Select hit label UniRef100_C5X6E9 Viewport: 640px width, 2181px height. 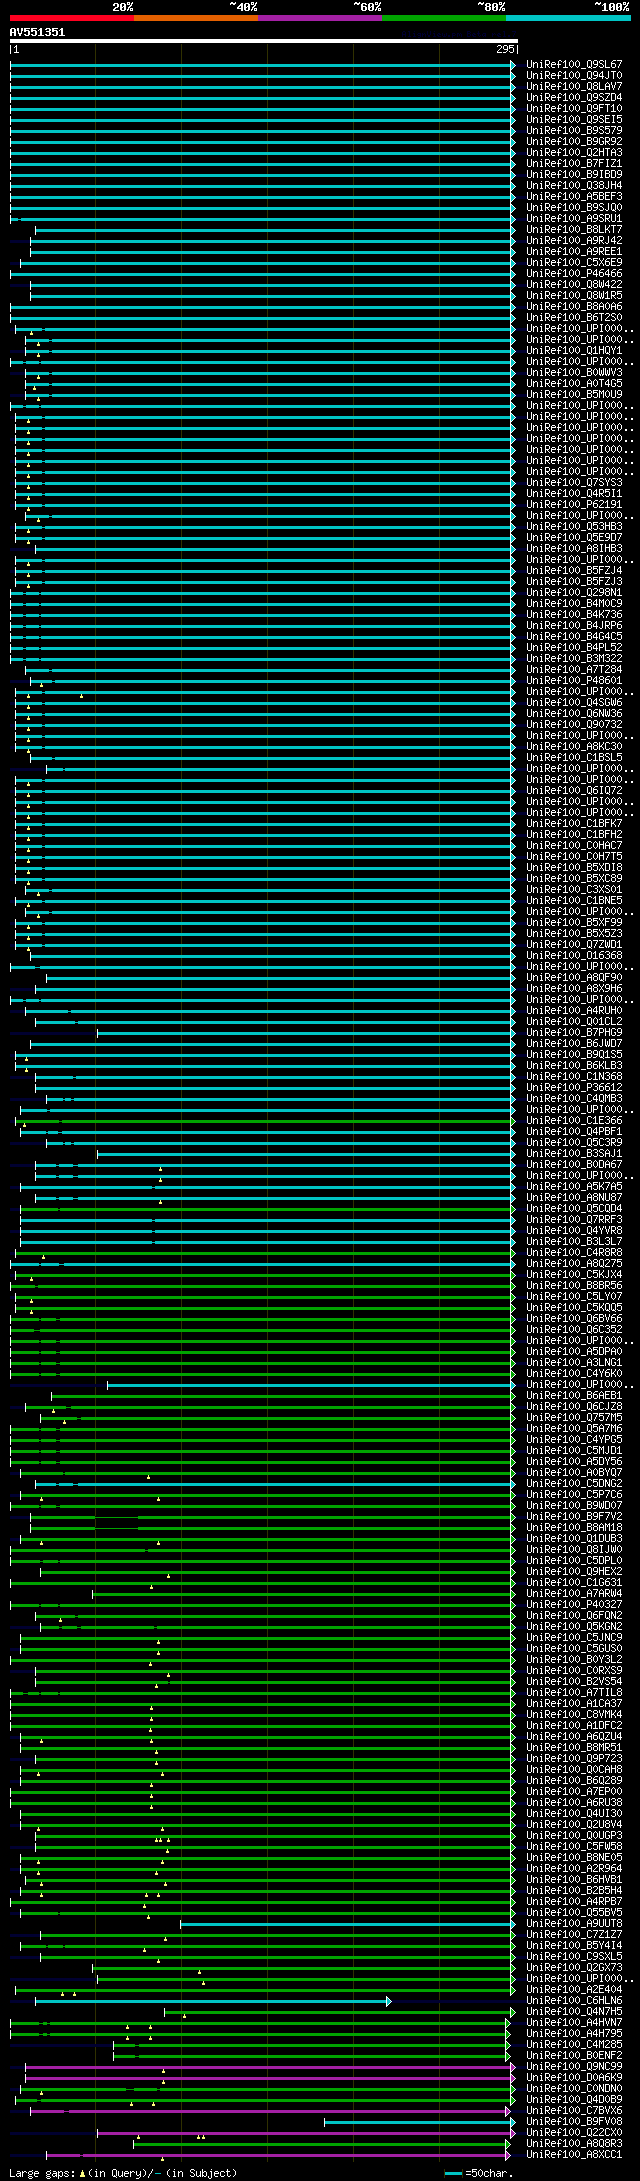tap(574, 263)
